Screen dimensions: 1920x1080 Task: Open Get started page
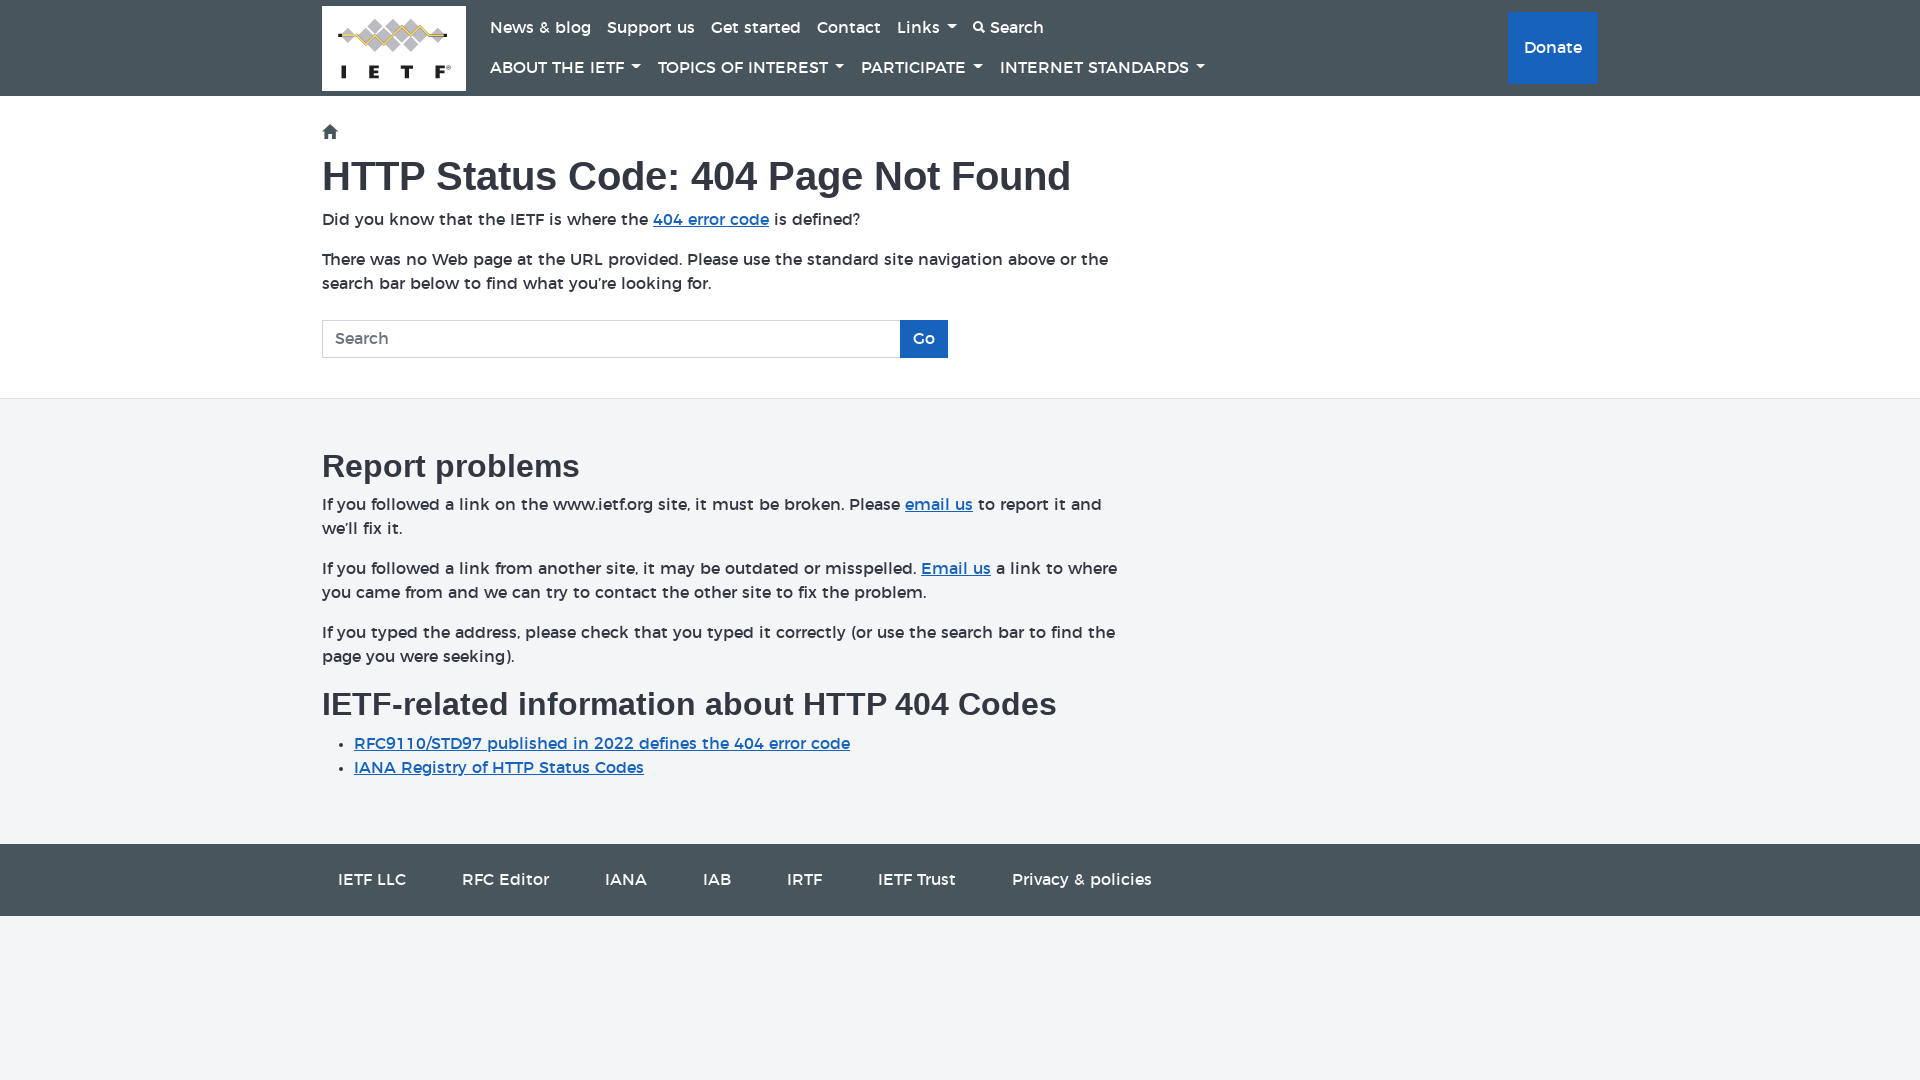755,28
